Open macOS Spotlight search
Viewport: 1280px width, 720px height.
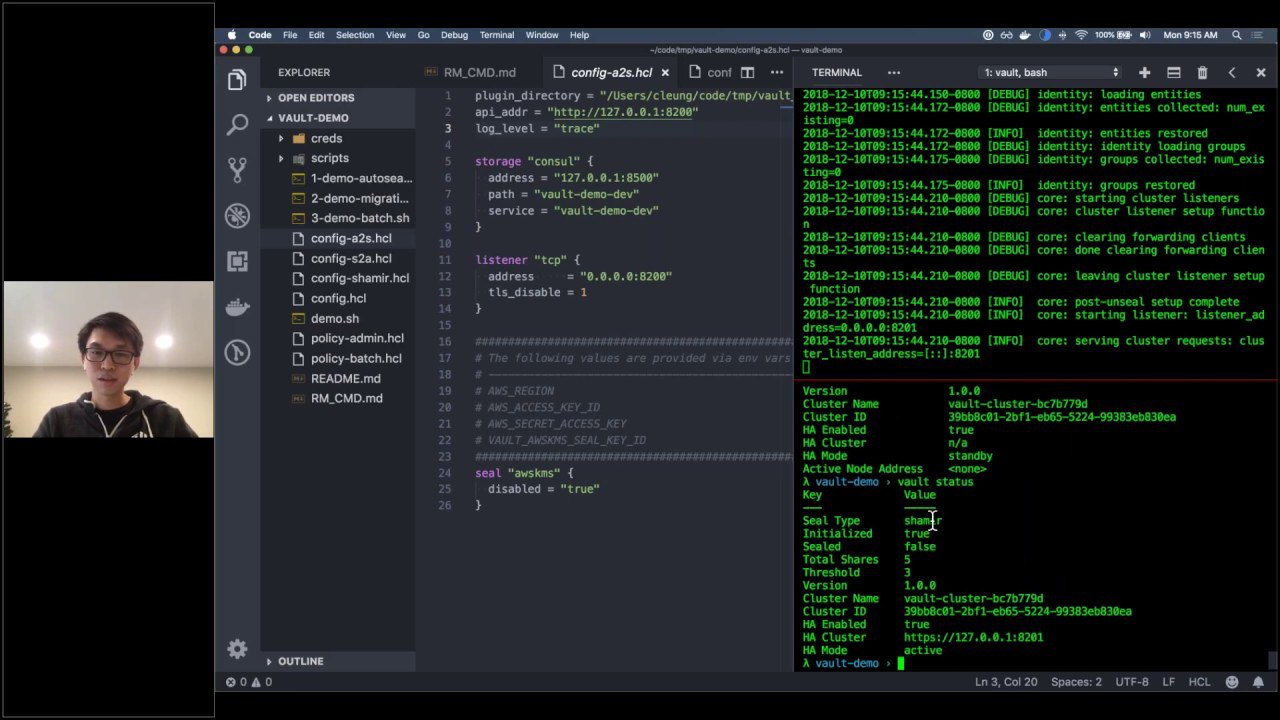click(1237, 35)
